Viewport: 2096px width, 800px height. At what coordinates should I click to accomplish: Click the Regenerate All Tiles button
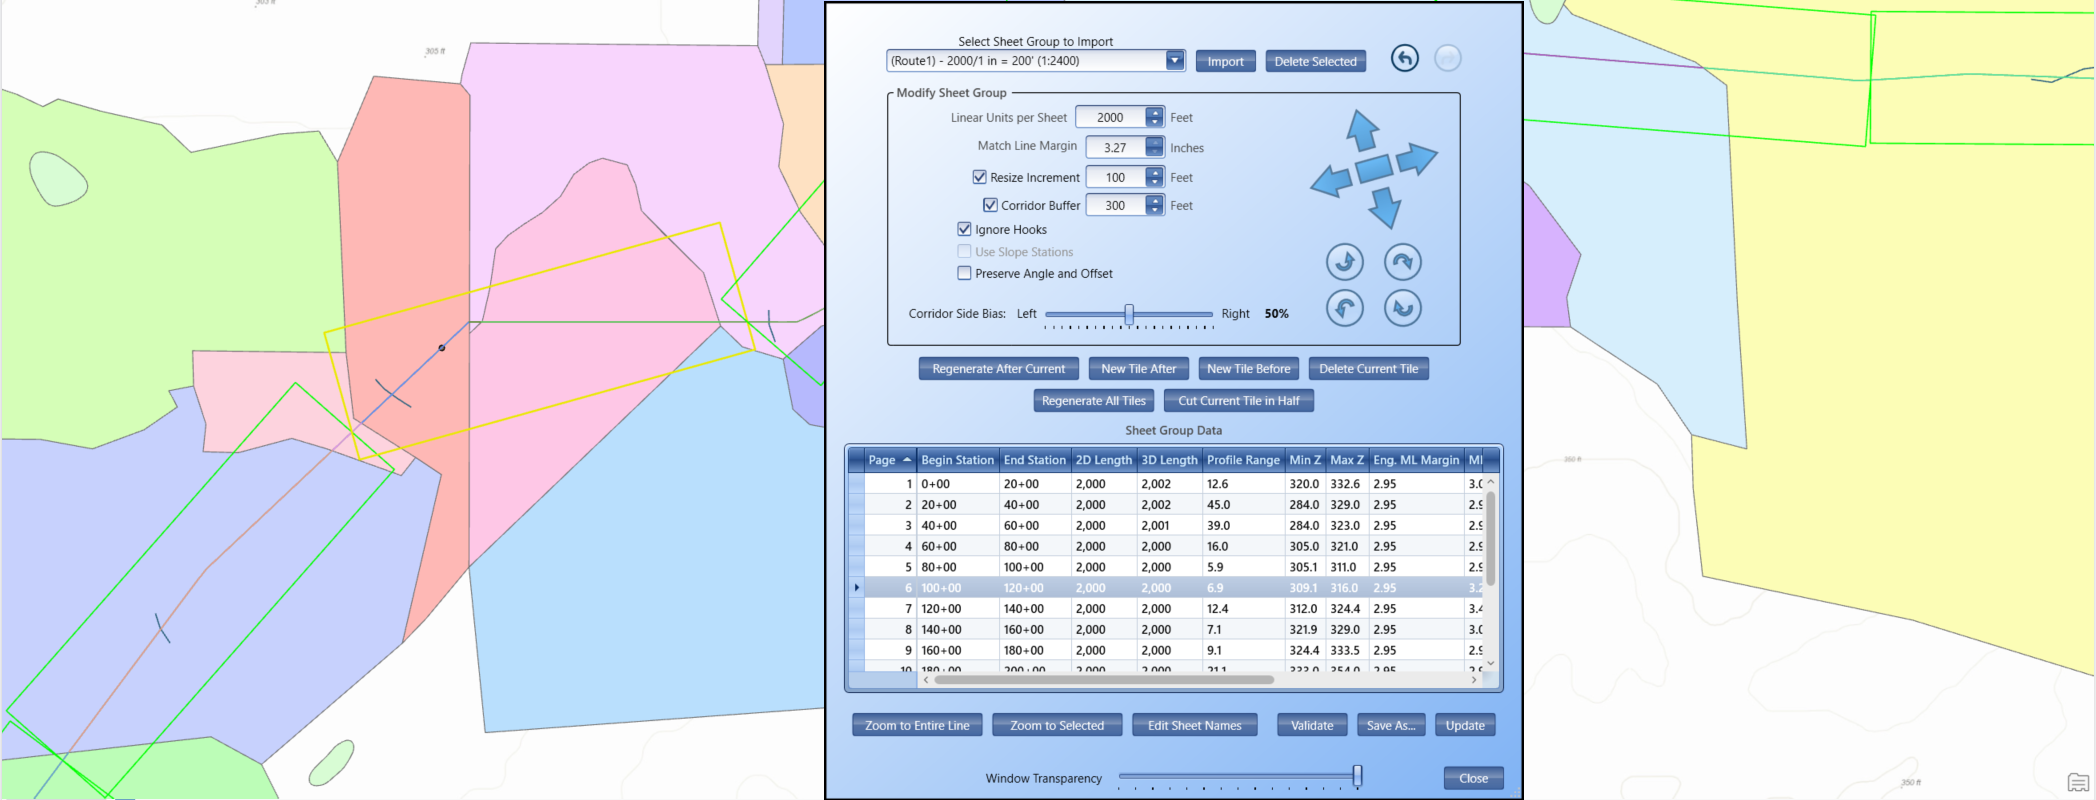coord(1093,401)
